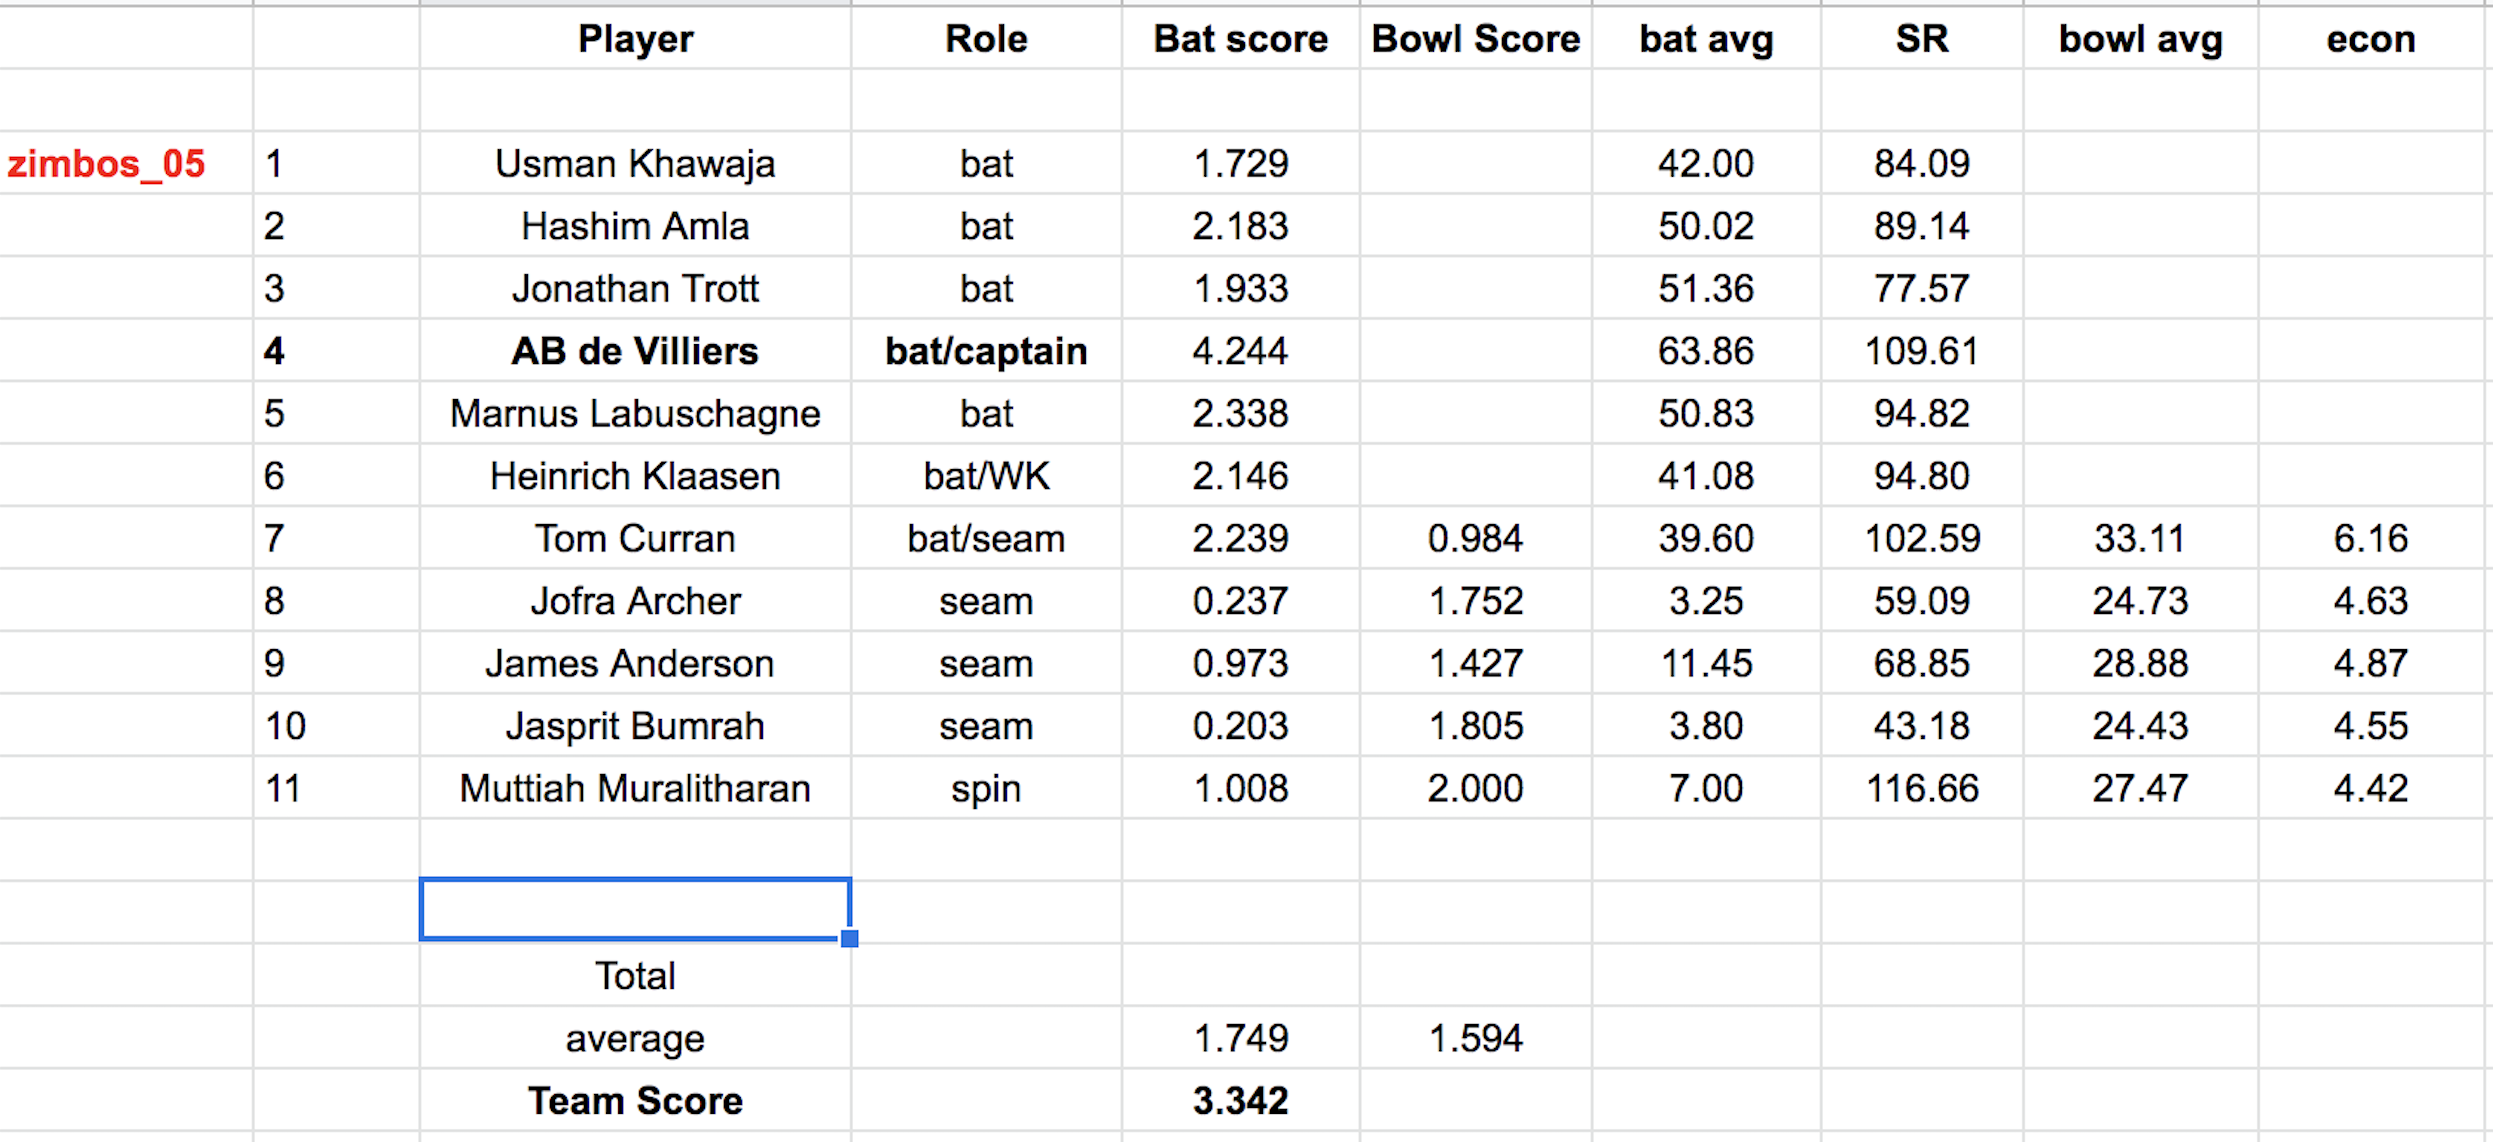Select the Jonathan Trott cell

coord(635,288)
